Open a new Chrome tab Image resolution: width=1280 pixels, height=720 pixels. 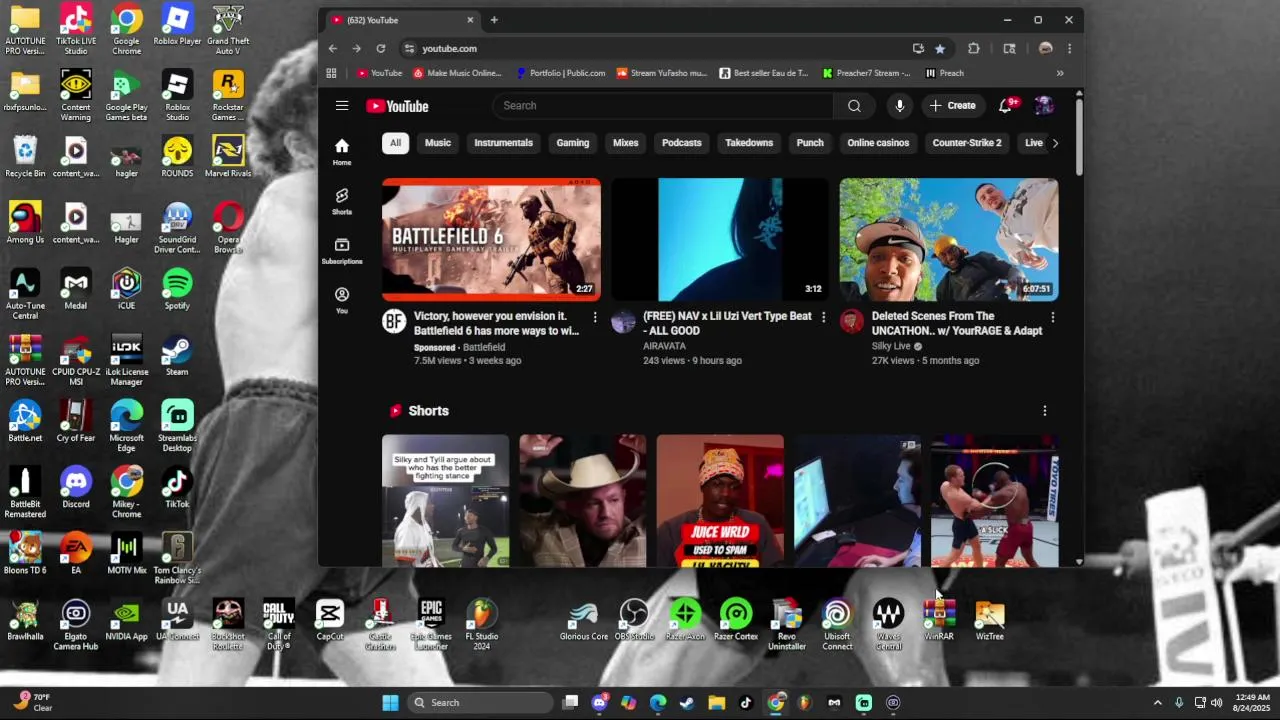point(494,20)
